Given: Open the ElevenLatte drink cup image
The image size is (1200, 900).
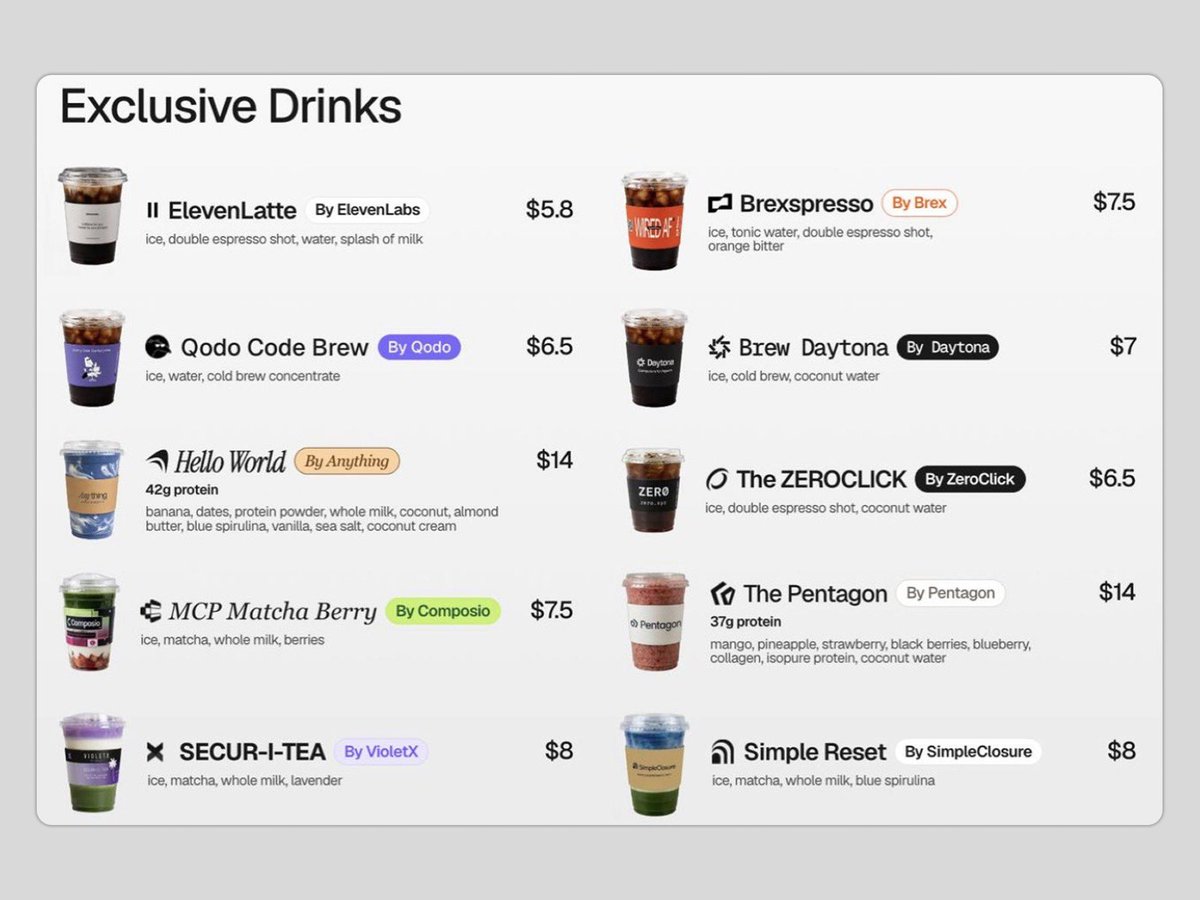Looking at the screenshot, I should pyautogui.click(x=92, y=215).
